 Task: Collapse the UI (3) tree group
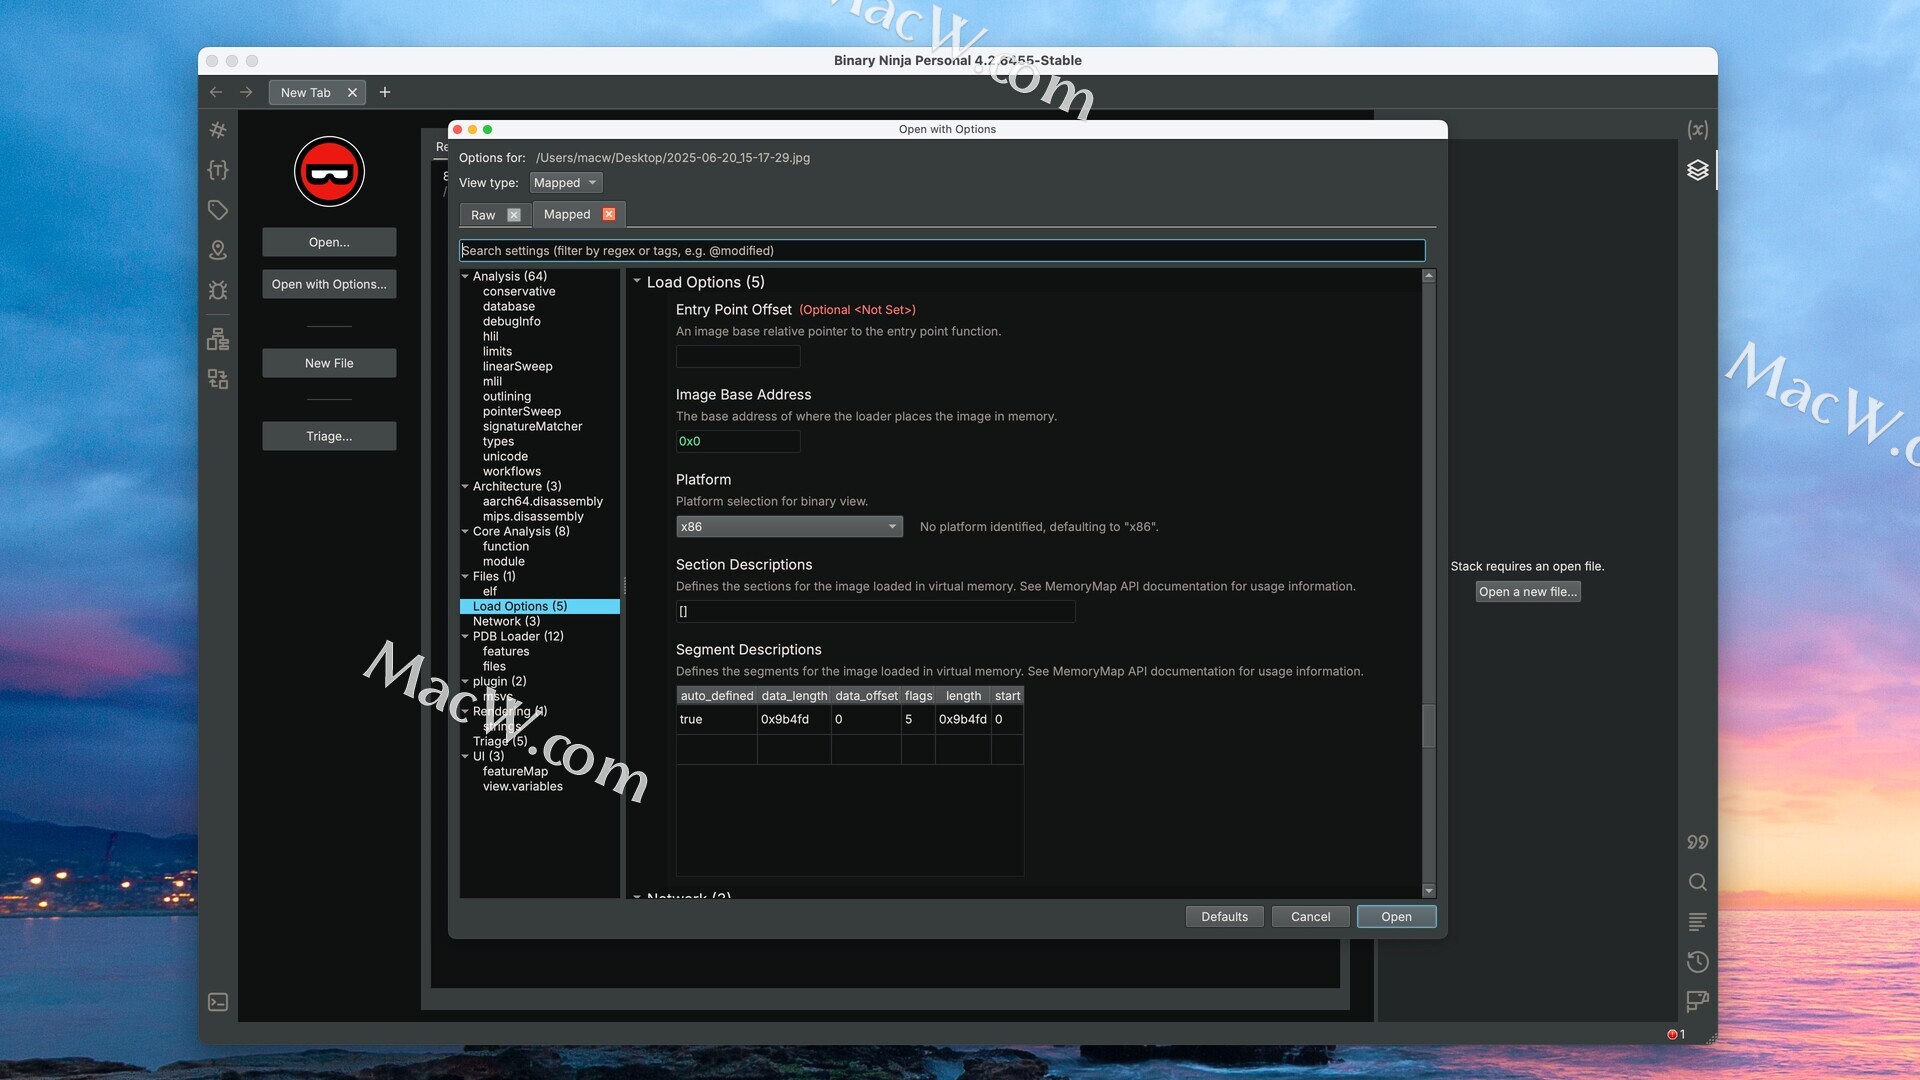click(465, 756)
